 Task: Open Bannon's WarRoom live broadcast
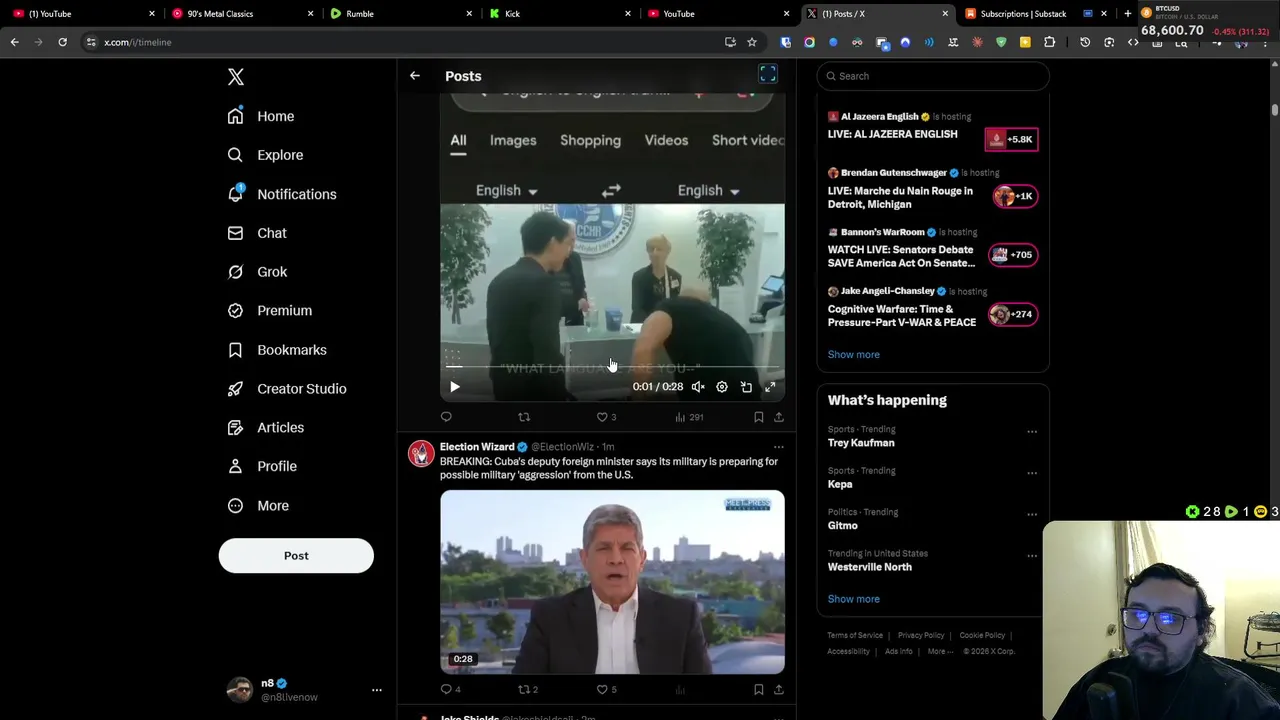[x=933, y=248]
